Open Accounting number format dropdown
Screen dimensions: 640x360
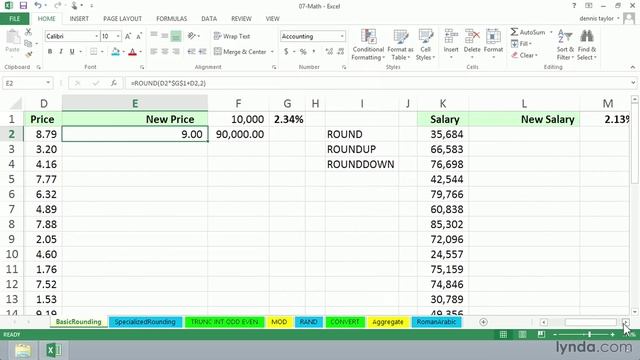coord(342,36)
